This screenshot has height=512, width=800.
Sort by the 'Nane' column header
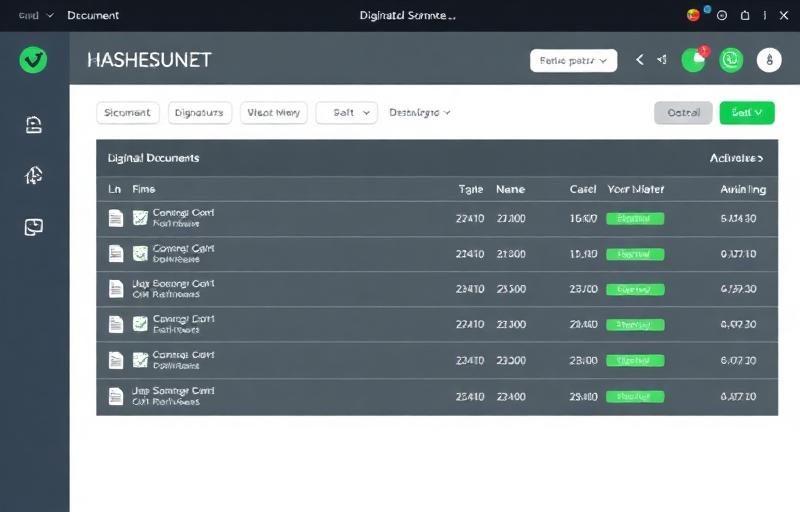[x=510, y=189]
